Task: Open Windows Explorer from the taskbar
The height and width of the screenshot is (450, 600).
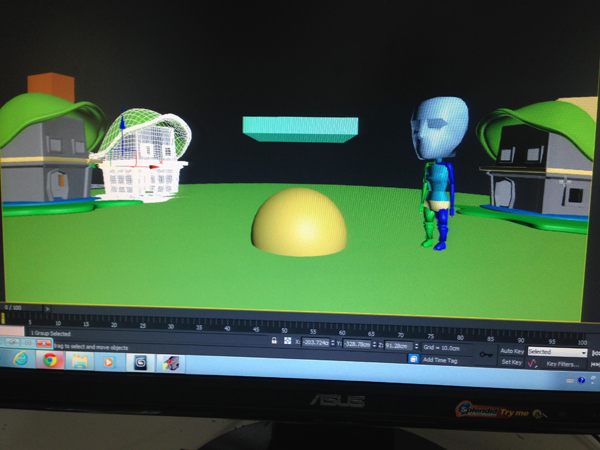Action: [x=79, y=361]
